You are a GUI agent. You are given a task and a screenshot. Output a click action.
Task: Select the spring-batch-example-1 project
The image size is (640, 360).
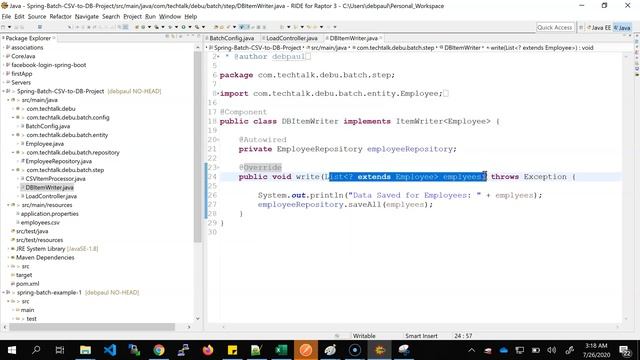(49, 293)
